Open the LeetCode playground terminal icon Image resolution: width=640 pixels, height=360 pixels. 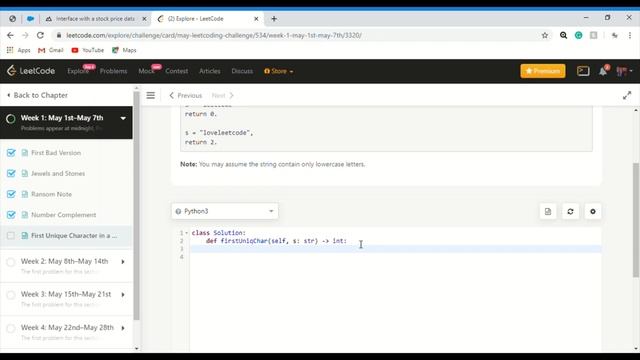[x=583, y=71]
